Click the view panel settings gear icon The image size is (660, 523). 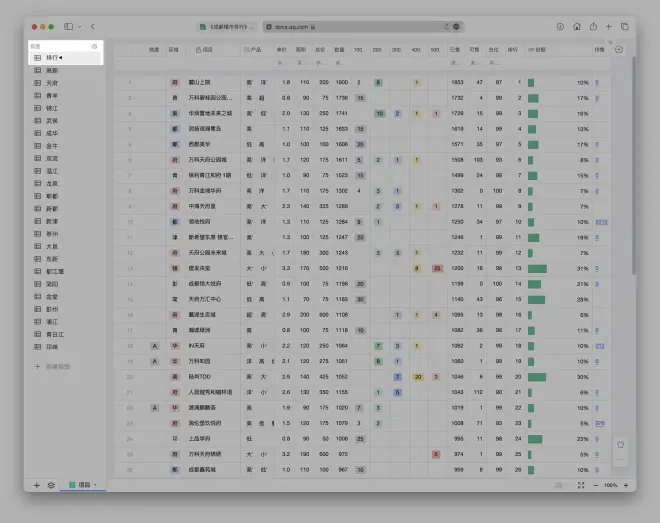(95, 46)
